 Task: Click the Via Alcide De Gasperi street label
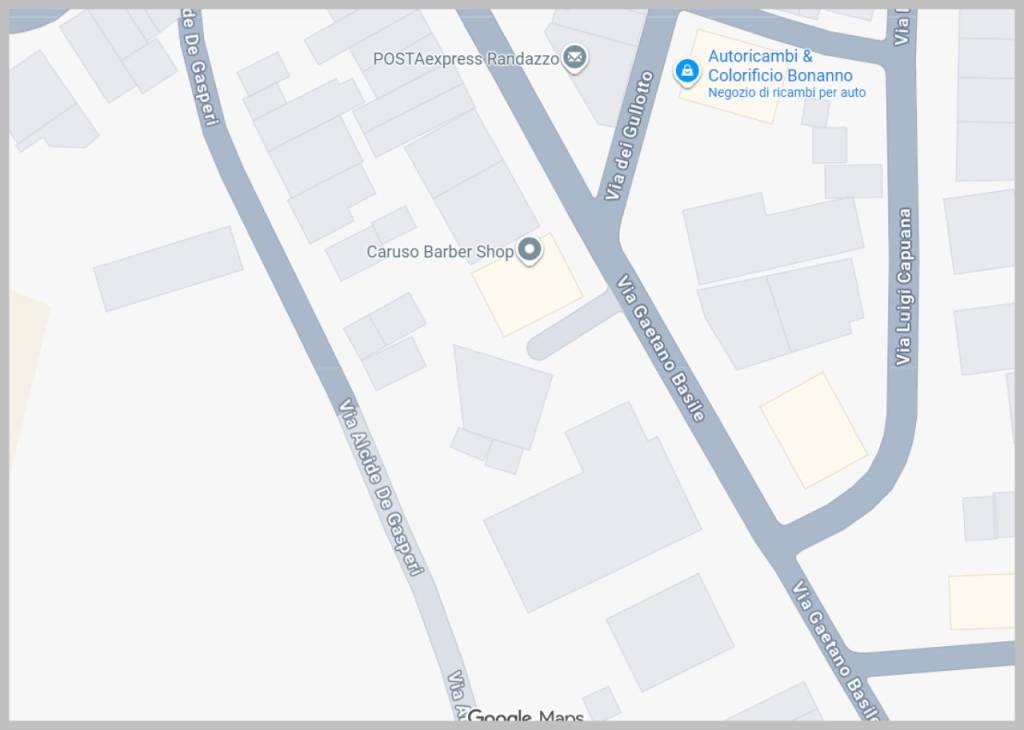380,486
